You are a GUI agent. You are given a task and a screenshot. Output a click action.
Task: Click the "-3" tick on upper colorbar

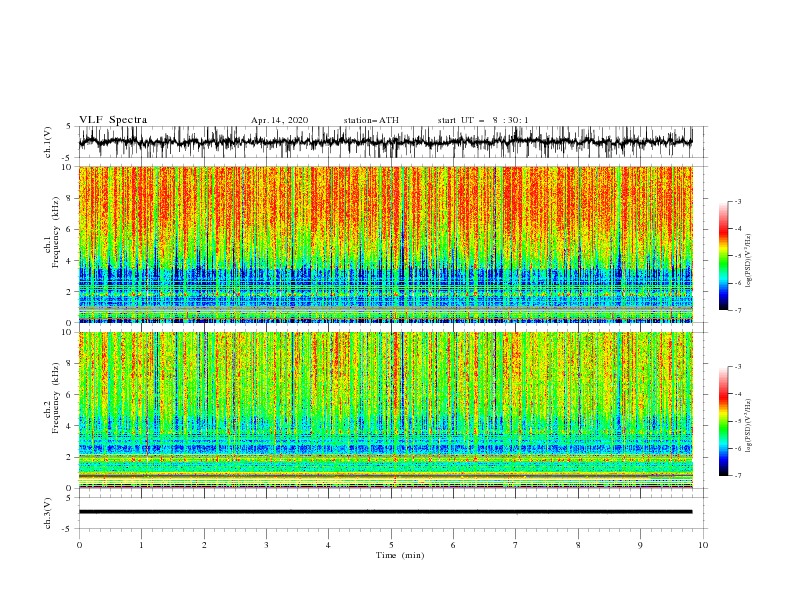[x=738, y=201]
